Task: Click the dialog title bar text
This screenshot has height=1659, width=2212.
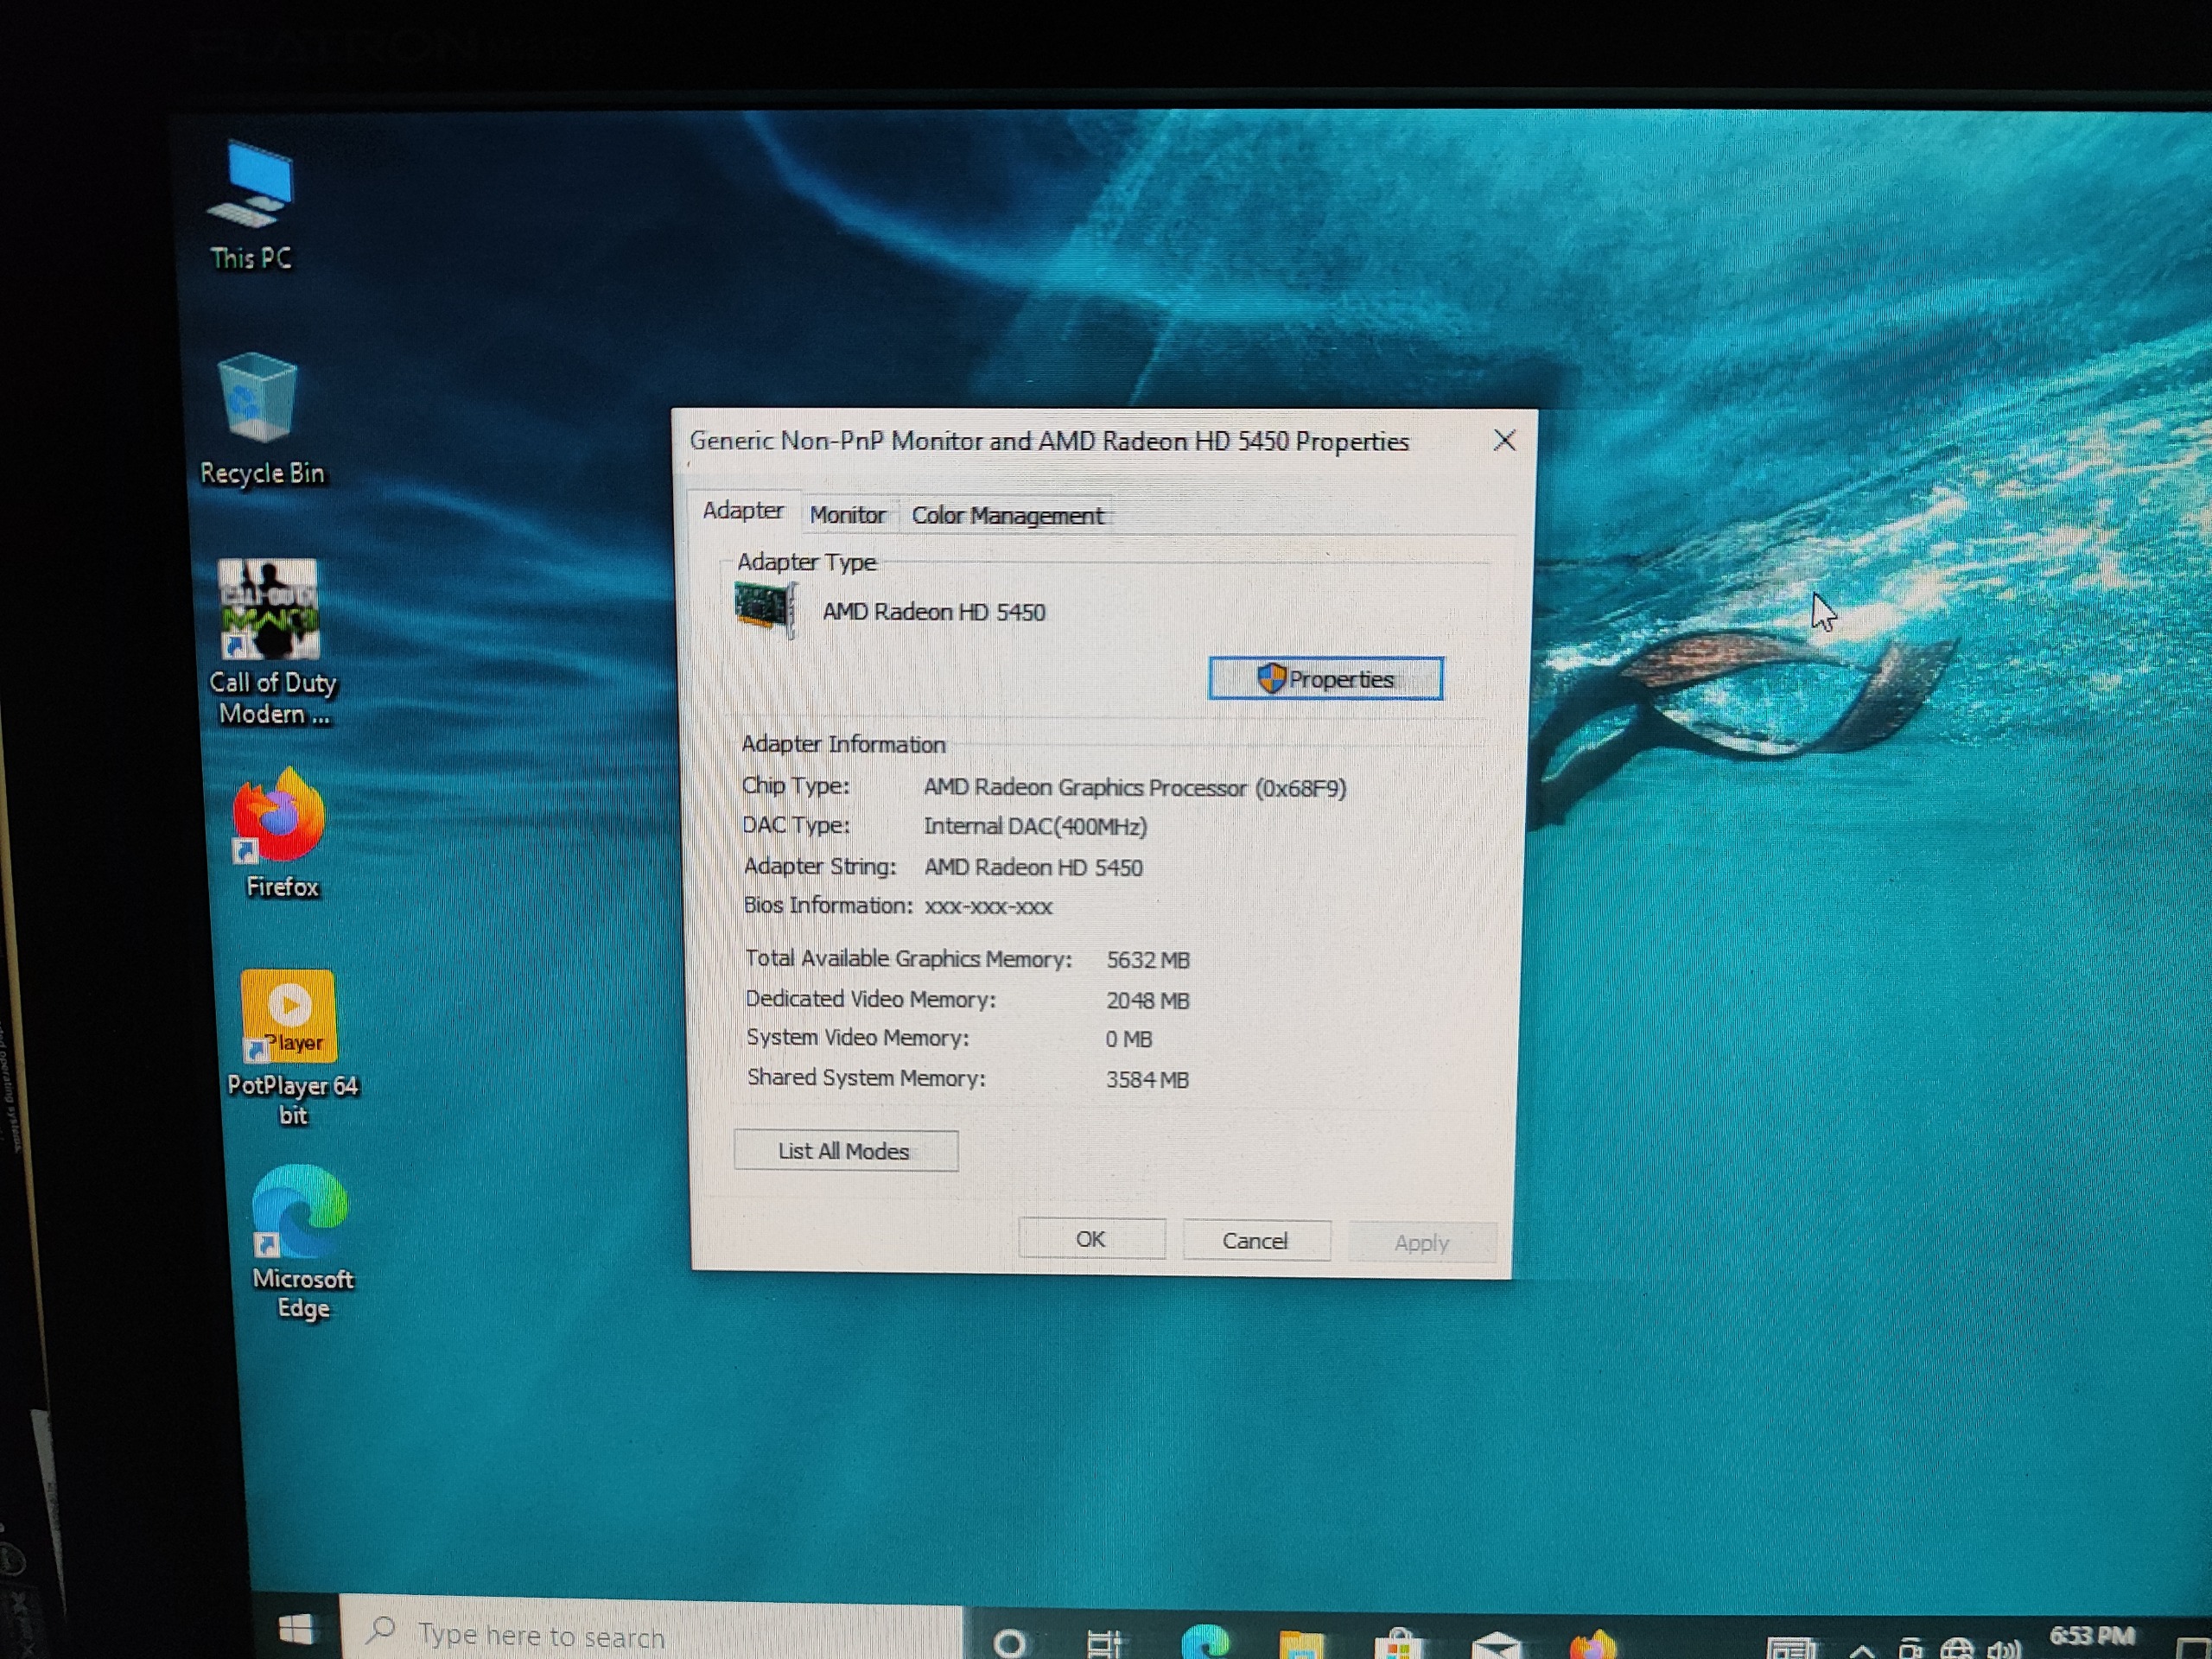Action: (x=1049, y=441)
